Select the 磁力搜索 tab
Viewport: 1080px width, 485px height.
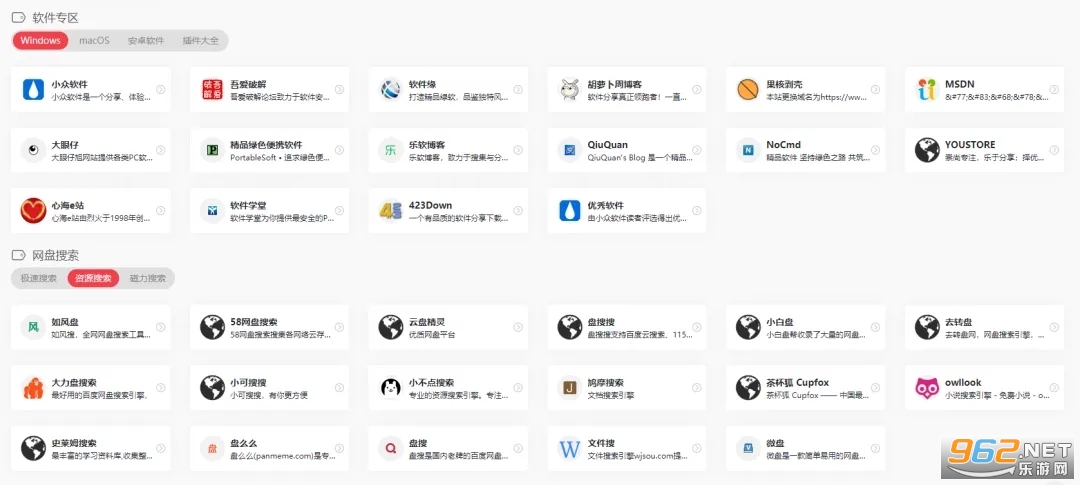point(148,278)
